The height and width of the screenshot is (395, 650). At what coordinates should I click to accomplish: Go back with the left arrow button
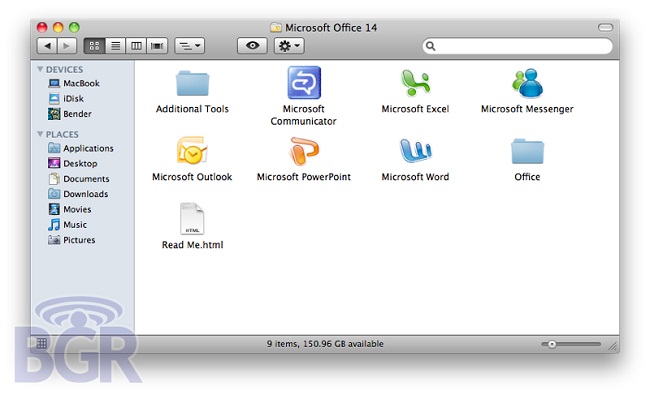pyautogui.click(x=47, y=46)
